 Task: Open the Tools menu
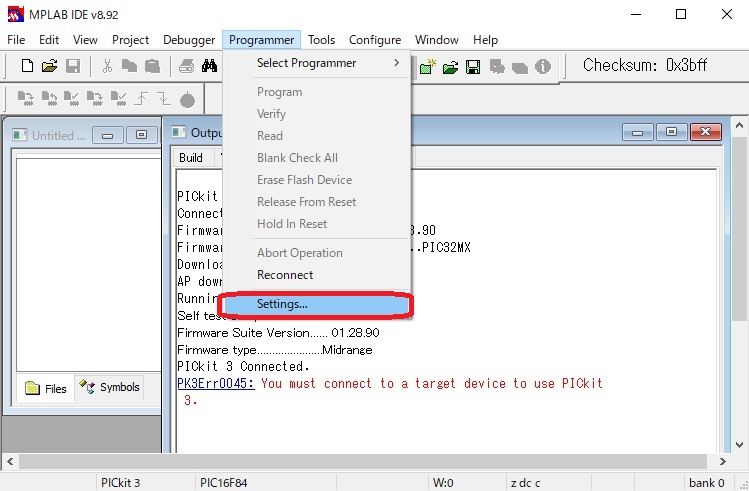321,40
